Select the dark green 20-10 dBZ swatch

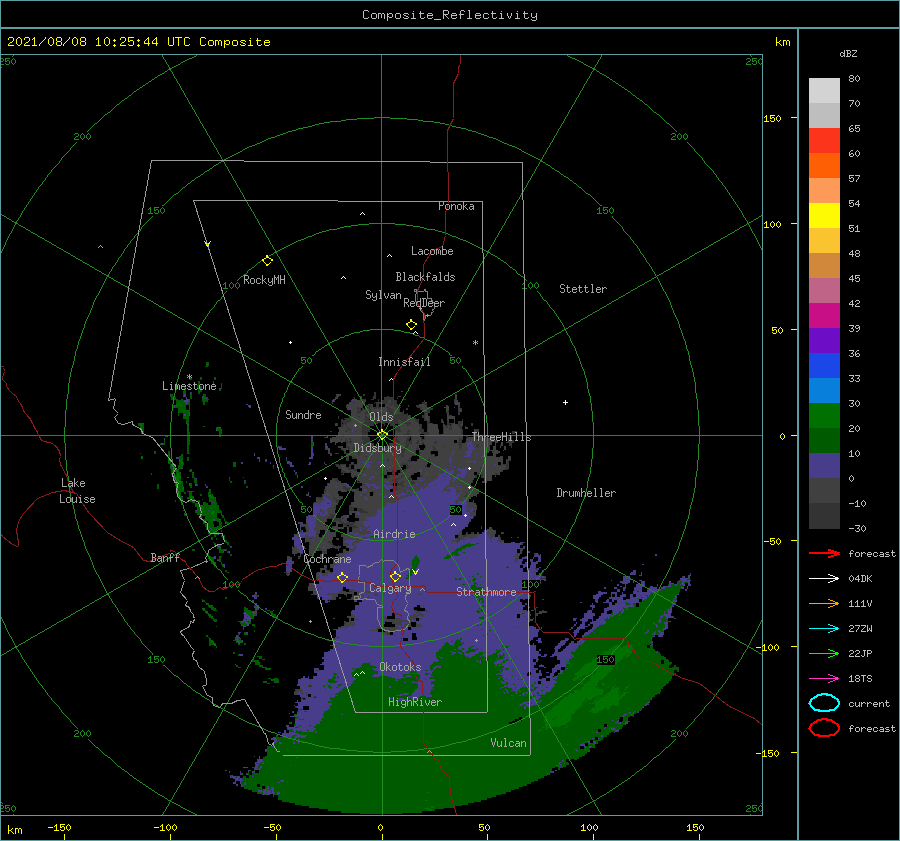824,441
